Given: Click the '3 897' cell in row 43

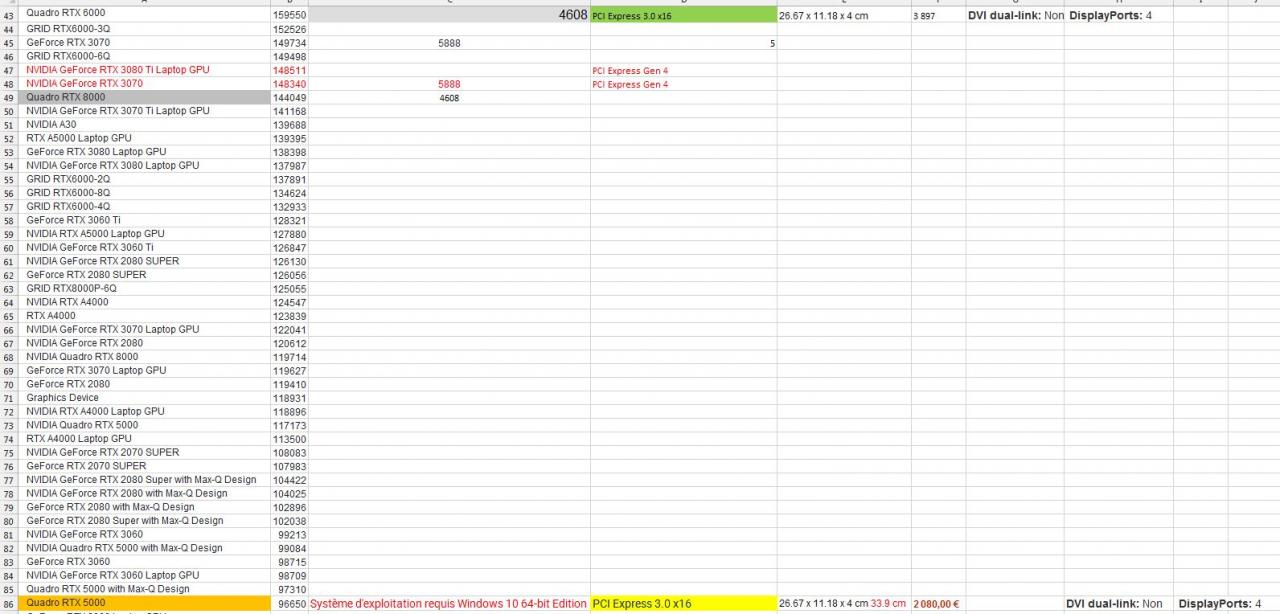Looking at the screenshot, I should [x=938, y=16].
